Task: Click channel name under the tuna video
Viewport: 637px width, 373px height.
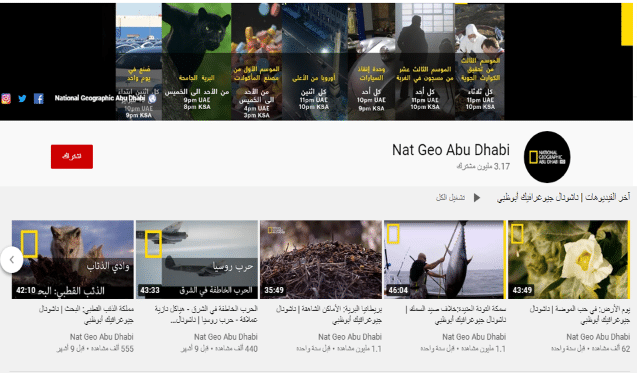Action: pyautogui.click(x=474, y=337)
